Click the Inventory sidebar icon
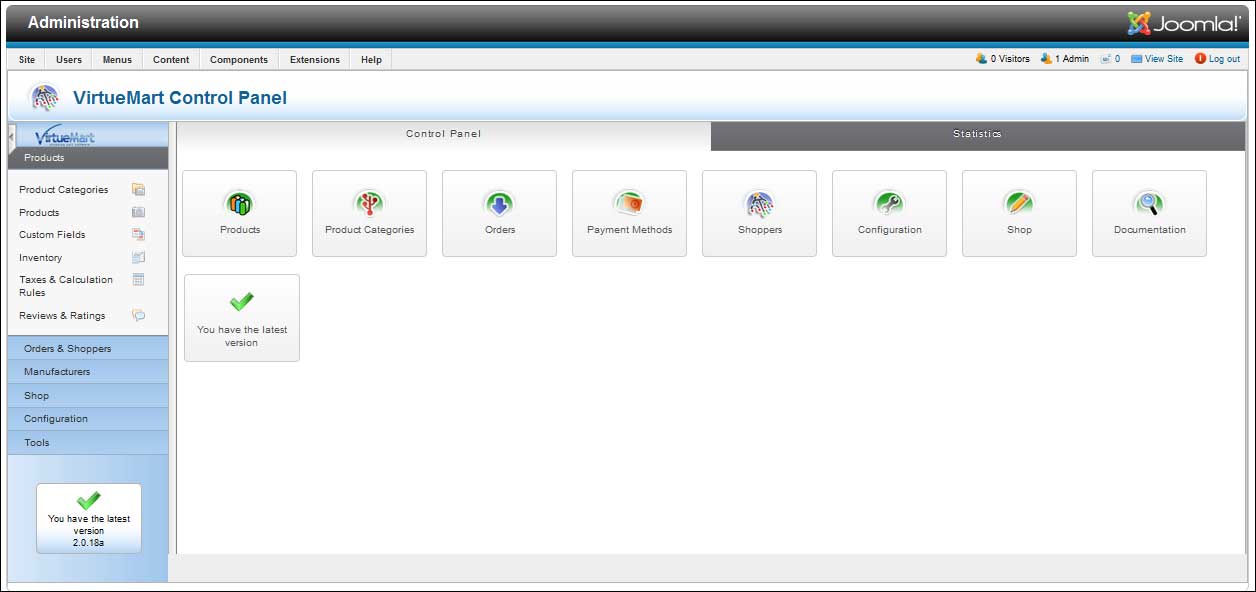Screen dimensions: 1256x592 [139, 257]
